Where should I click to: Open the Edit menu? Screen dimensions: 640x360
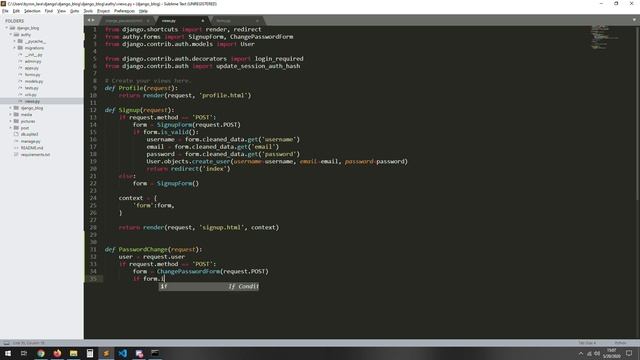[x=16, y=11]
